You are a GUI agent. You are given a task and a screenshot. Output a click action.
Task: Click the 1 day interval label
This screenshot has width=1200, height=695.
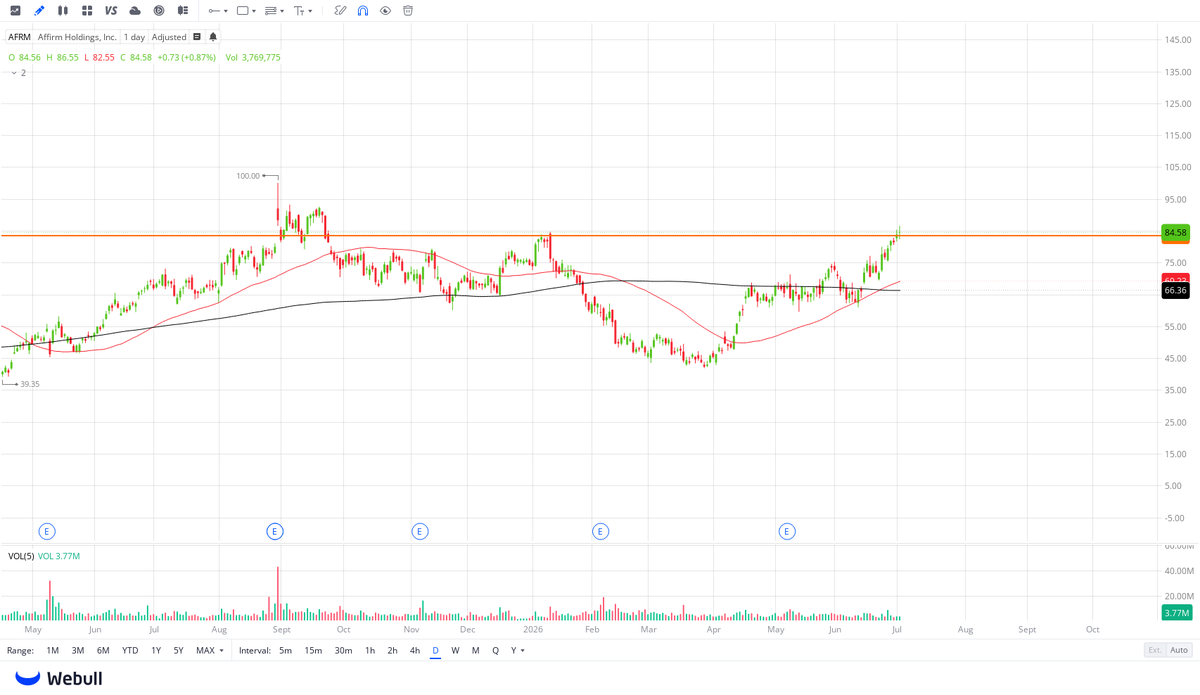[x=134, y=37]
